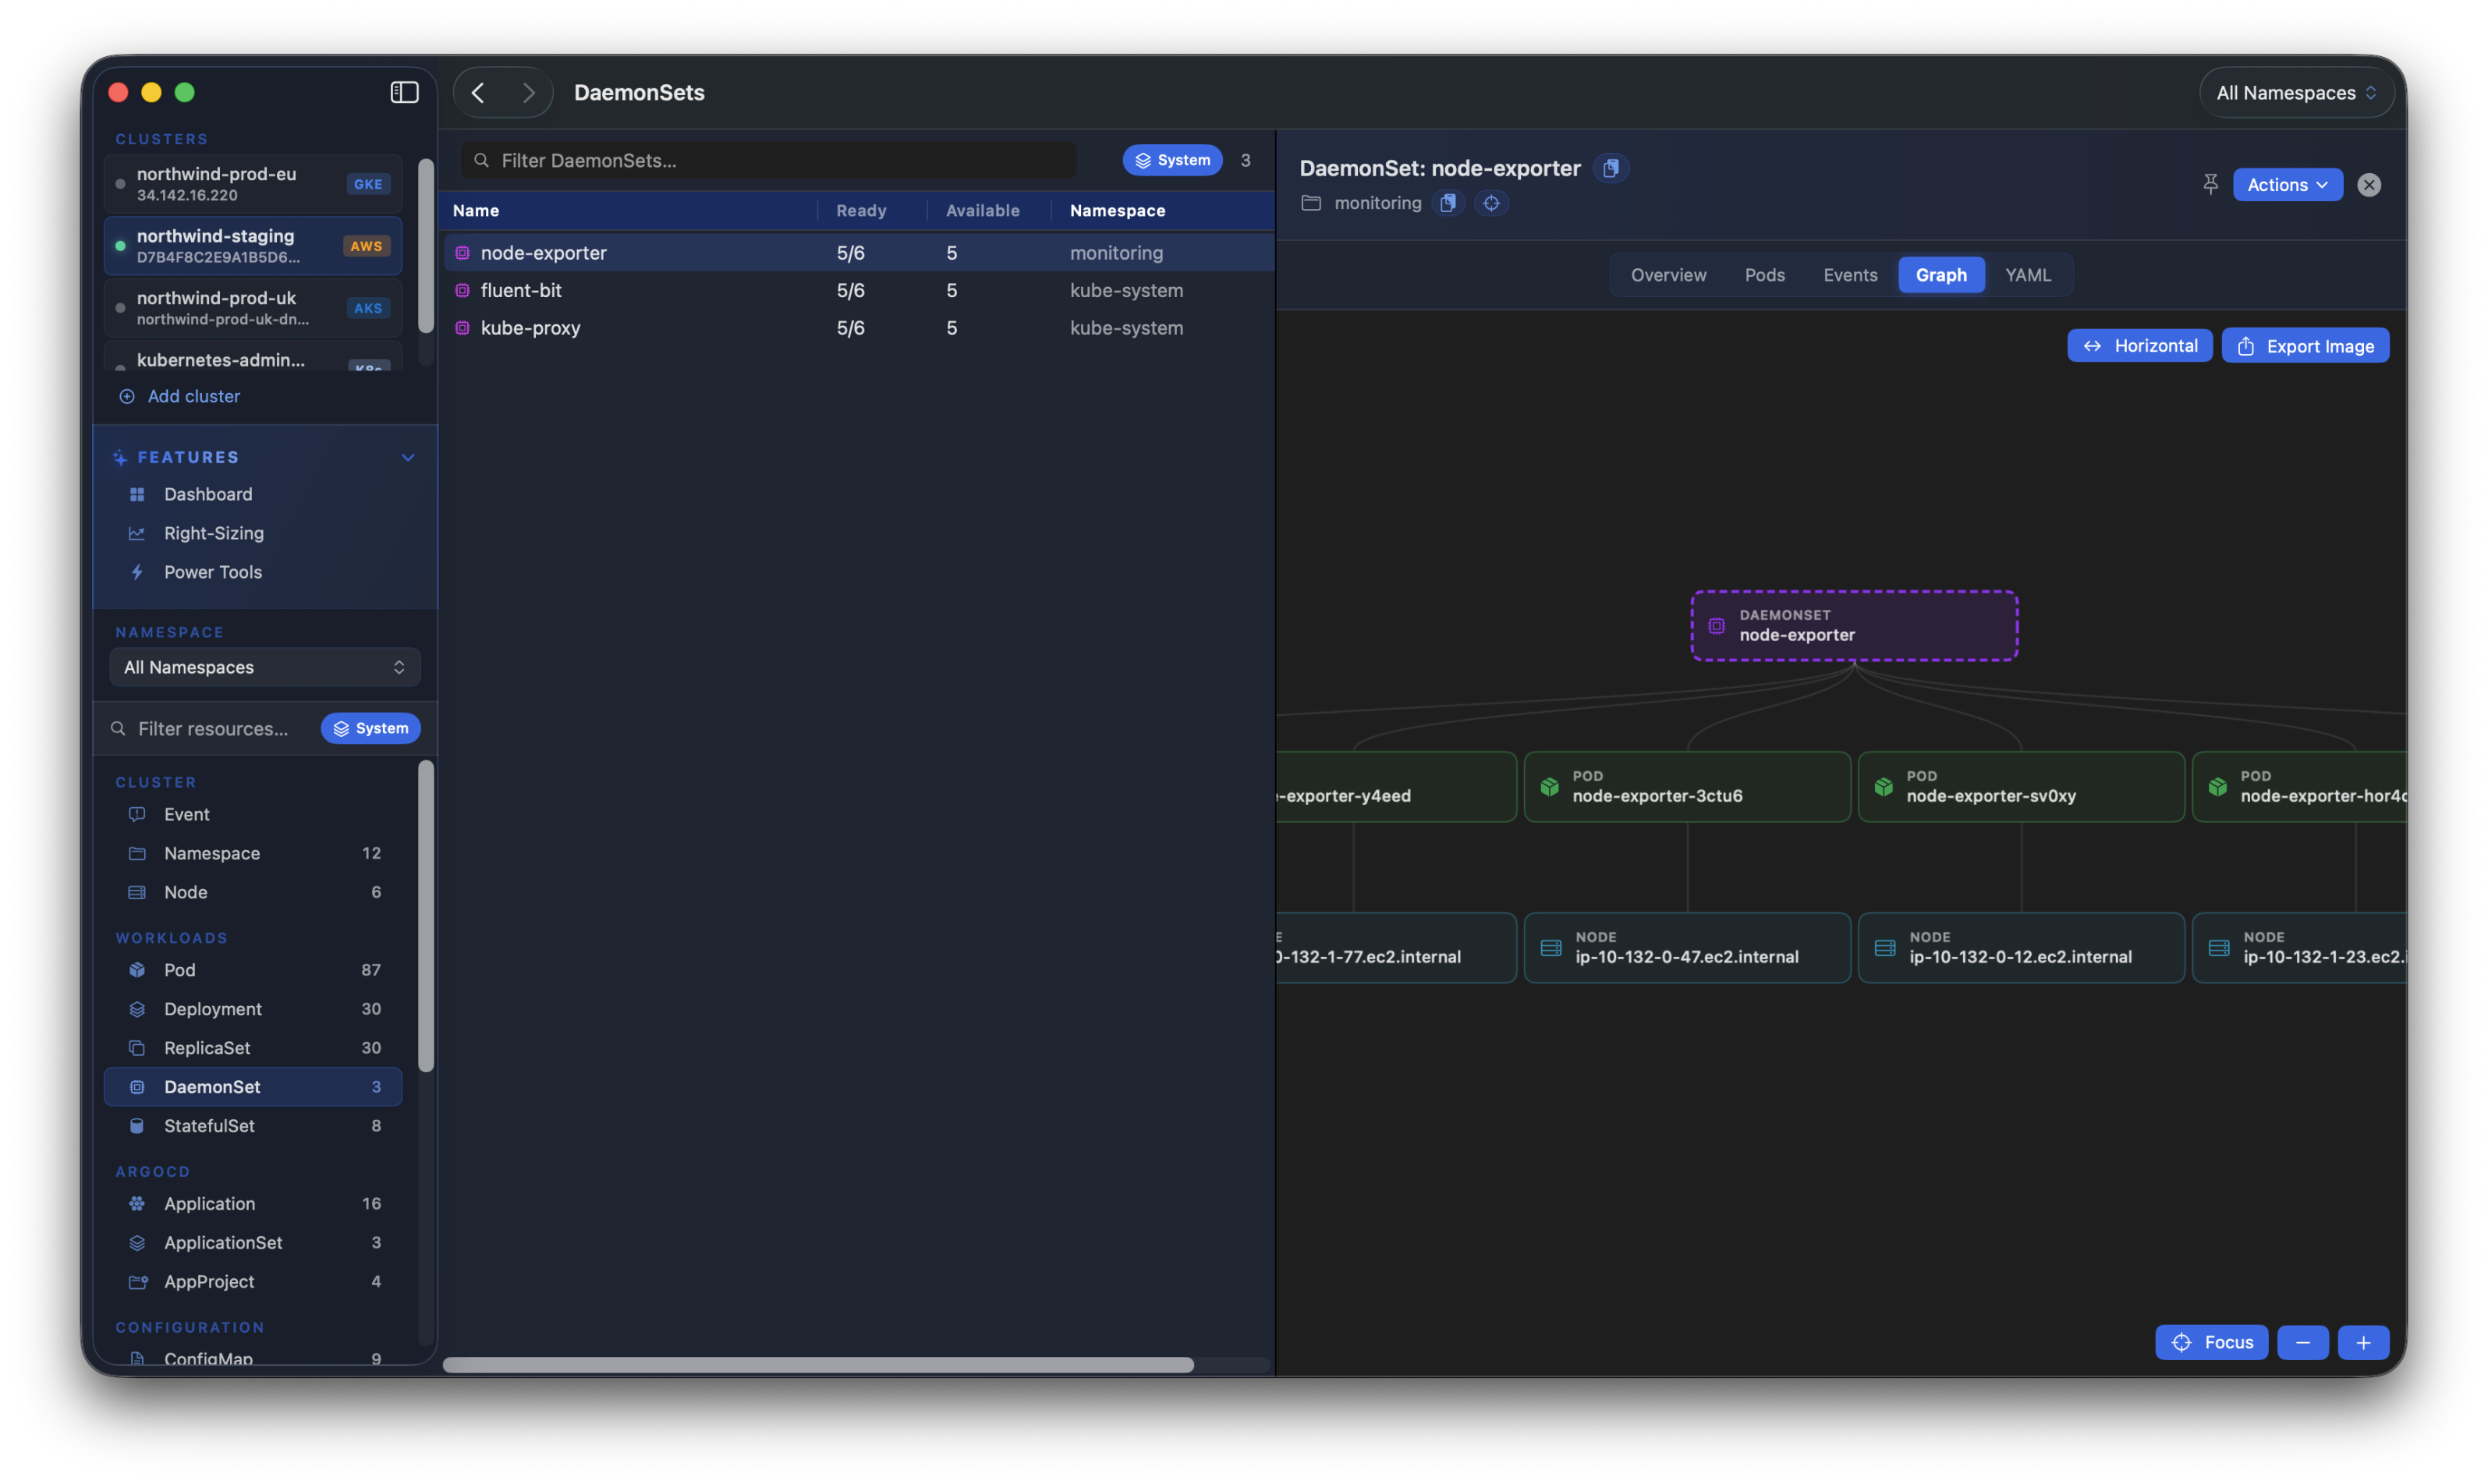This screenshot has width=2488, height=1484.
Task: Switch to the Pods tab
Action: click(1764, 275)
